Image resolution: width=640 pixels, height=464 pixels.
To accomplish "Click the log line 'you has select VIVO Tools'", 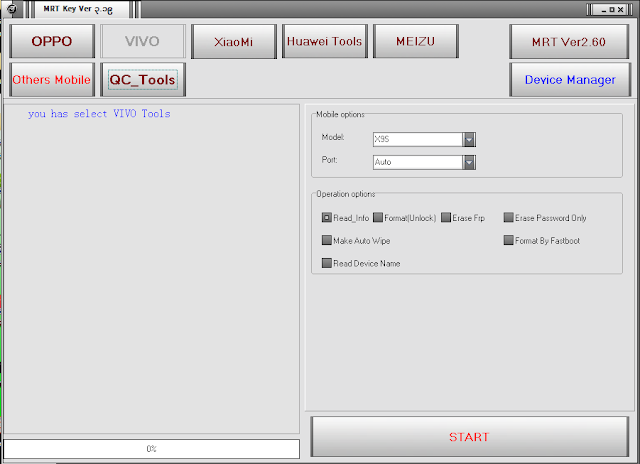I will (x=99, y=114).
